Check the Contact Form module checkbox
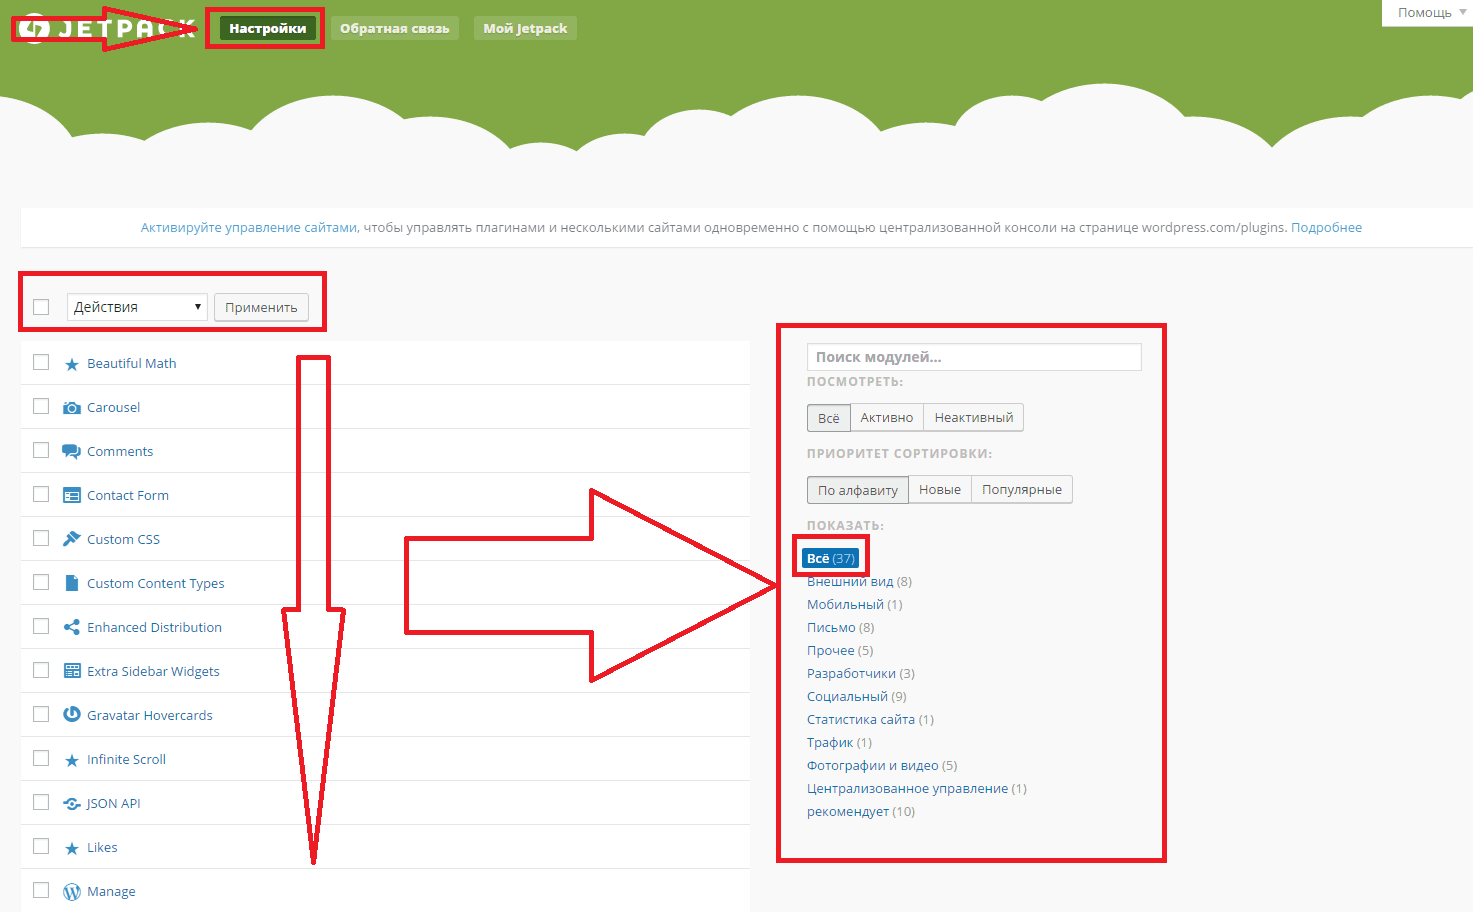The height and width of the screenshot is (912, 1473). click(x=41, y=494)
